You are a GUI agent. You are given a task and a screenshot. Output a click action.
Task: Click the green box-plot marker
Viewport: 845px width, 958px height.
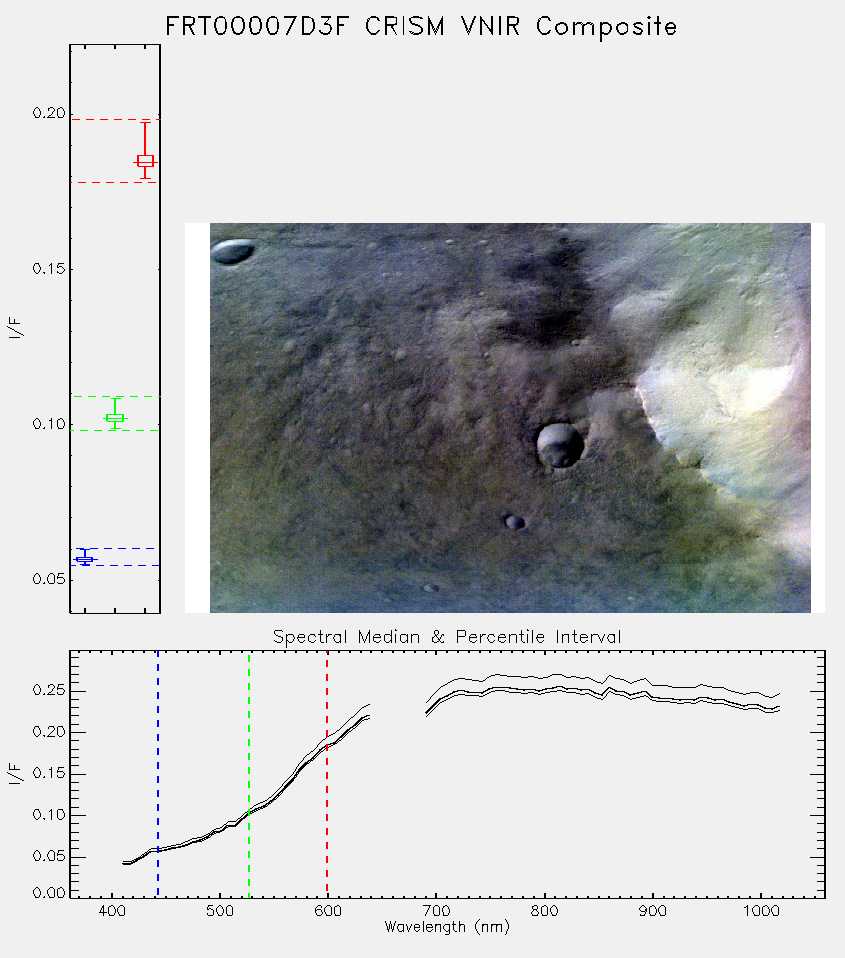click(115, 418)
